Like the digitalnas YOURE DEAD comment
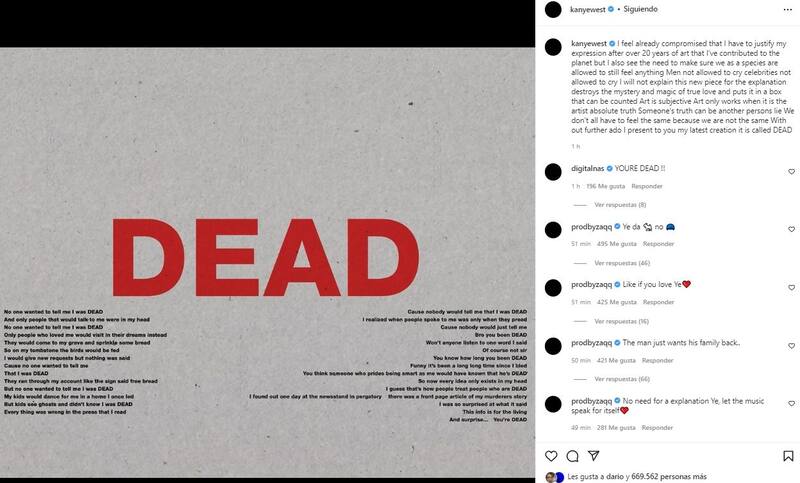800x483 pixels. 791,171
